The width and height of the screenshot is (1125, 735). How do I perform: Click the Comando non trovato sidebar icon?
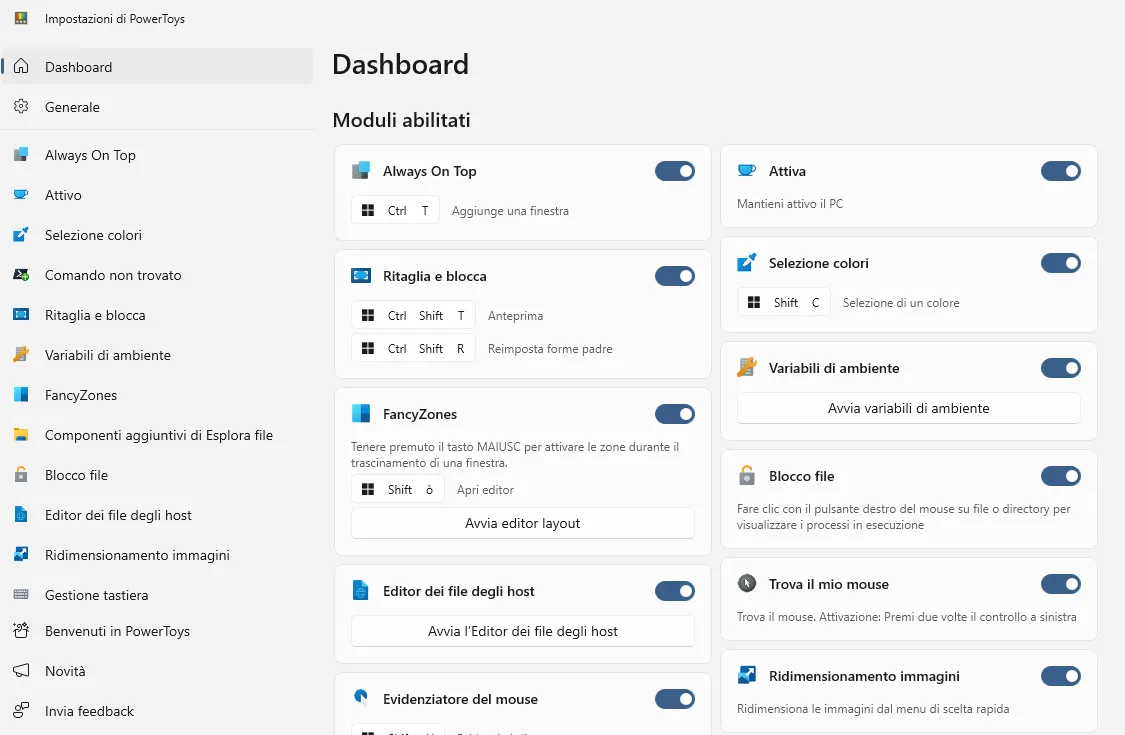pos(22,275)
